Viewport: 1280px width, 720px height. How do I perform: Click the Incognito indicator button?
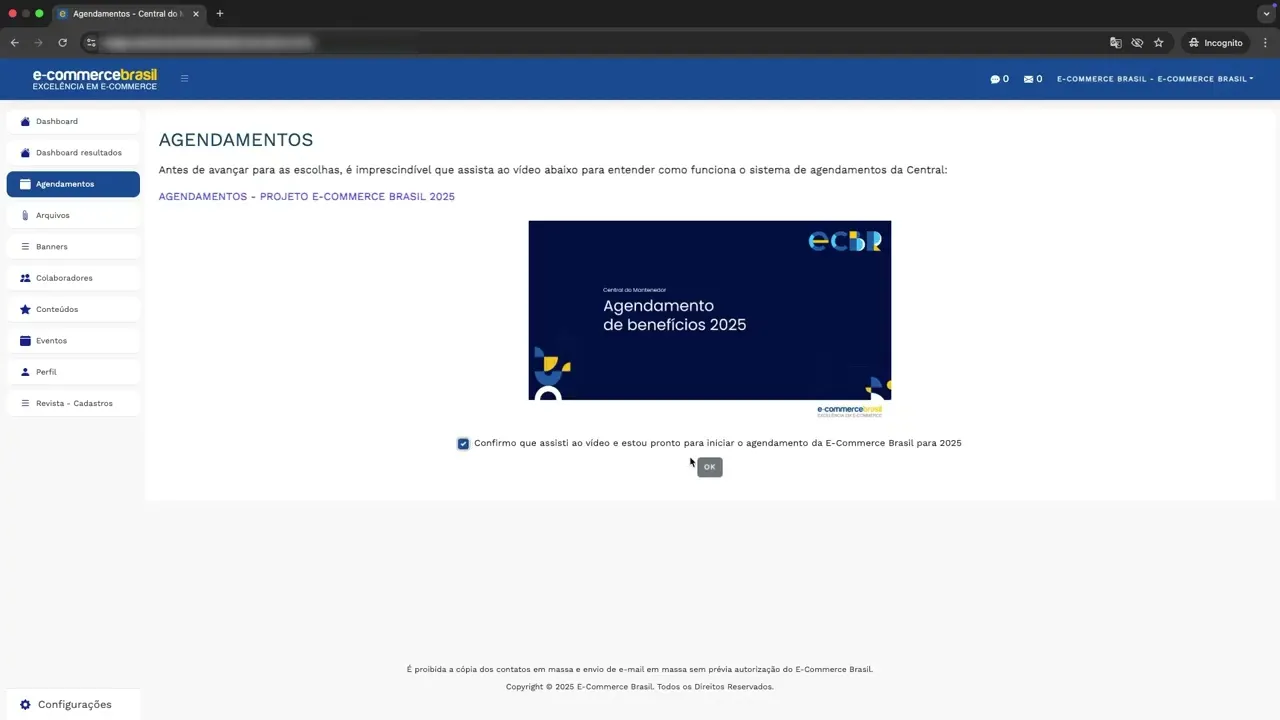[1215, 43]
